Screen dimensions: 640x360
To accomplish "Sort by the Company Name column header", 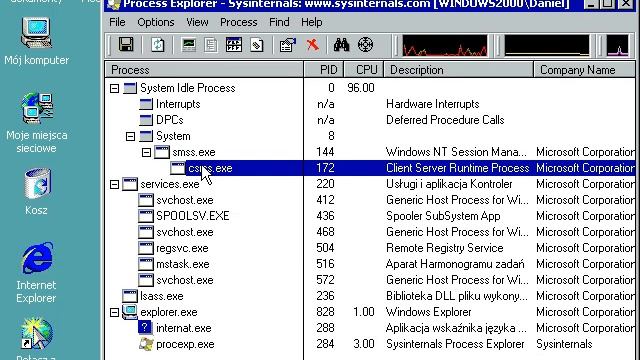I will (x=584, y=70).
